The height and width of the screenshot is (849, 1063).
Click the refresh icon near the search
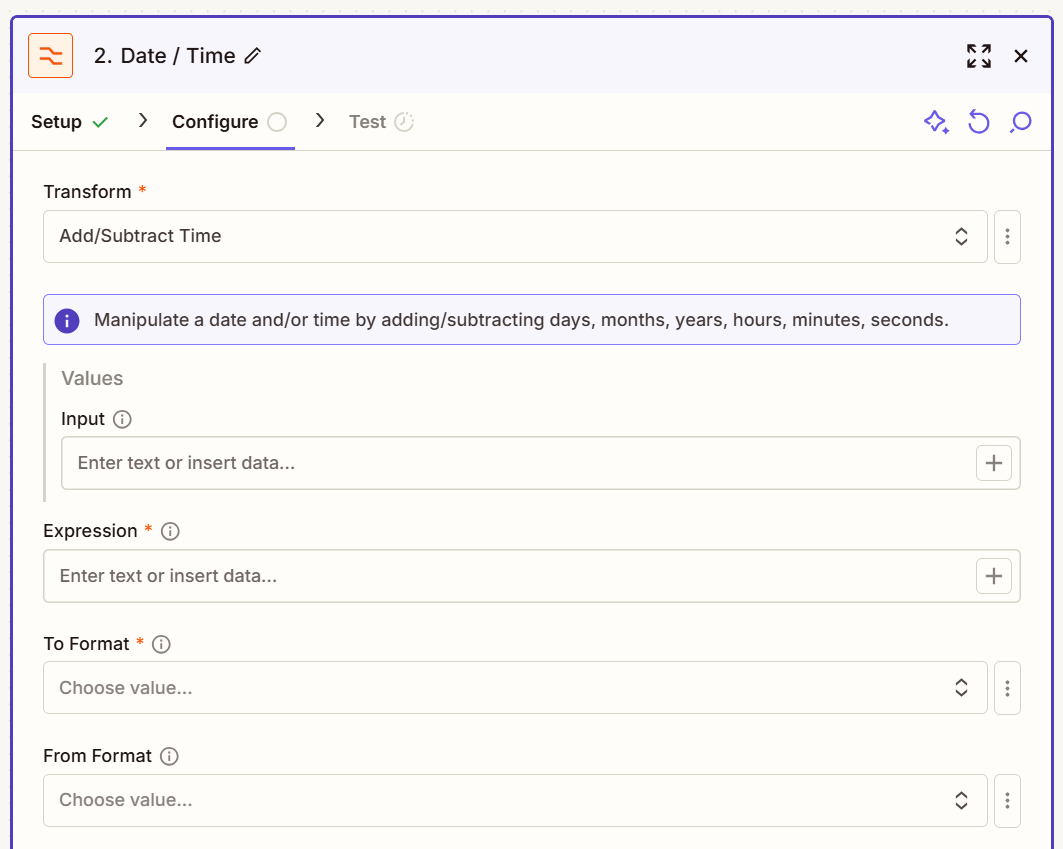(978, 121)
